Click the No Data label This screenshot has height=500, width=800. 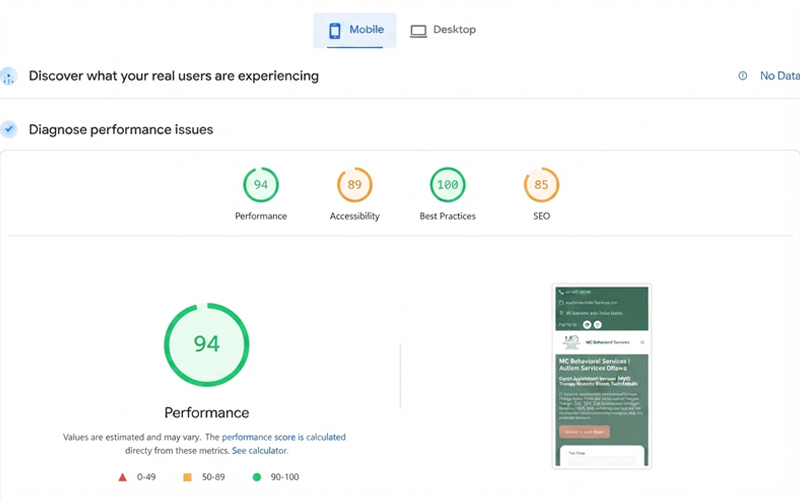(780, 76)
